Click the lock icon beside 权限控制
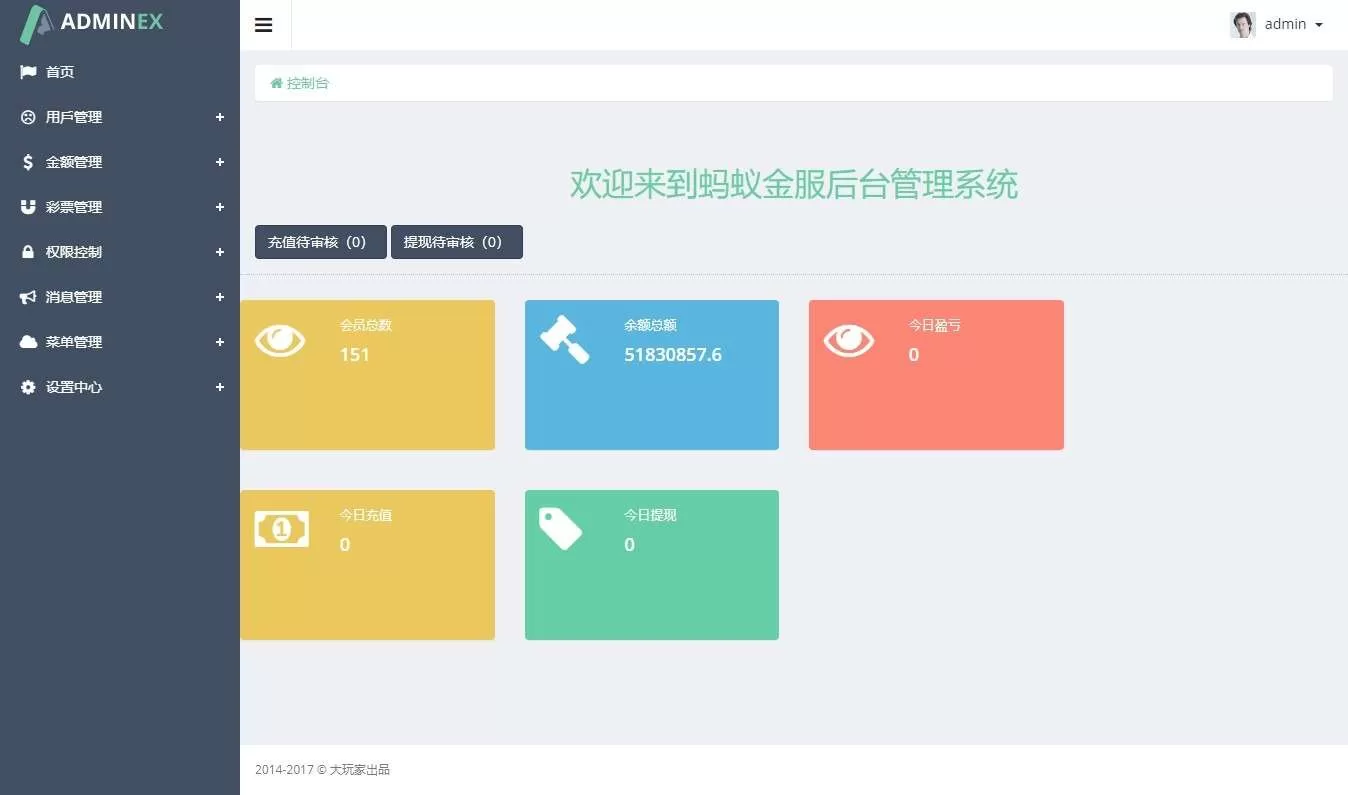1348x795 pixels. pyautogui.click(x=28, y=252)
